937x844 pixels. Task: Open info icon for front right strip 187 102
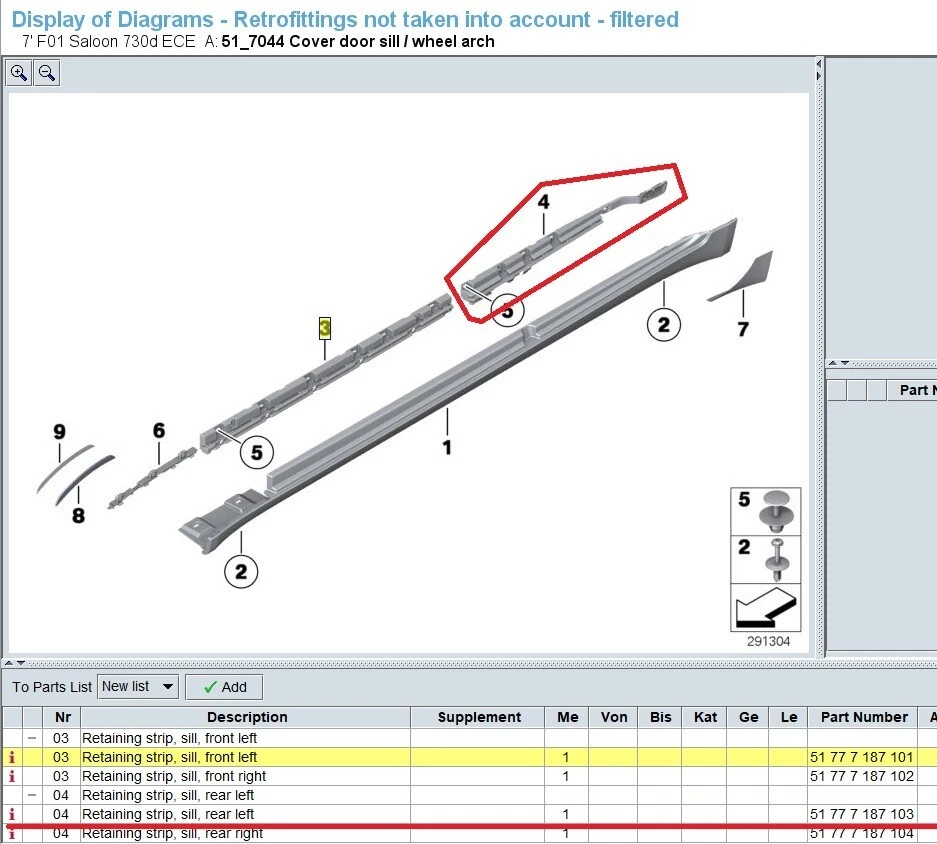click(11, 776)
